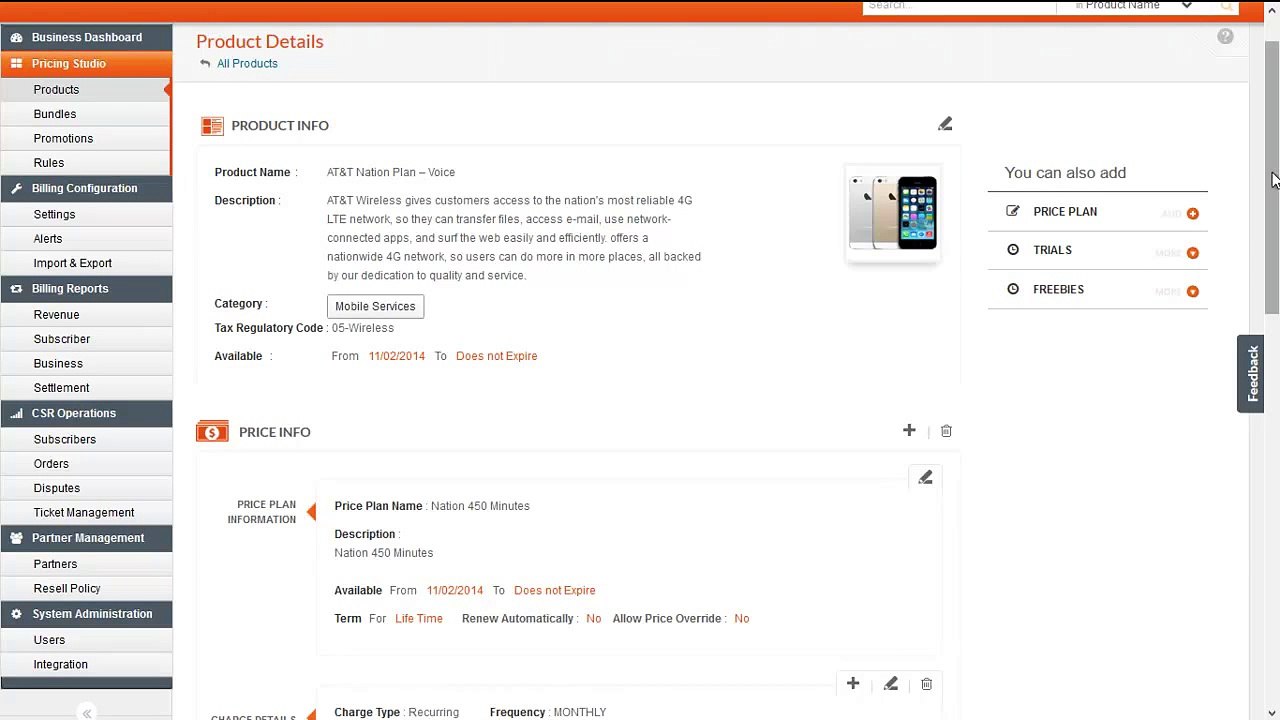Edit the price plan information with pencil icon

pos(925,478)
